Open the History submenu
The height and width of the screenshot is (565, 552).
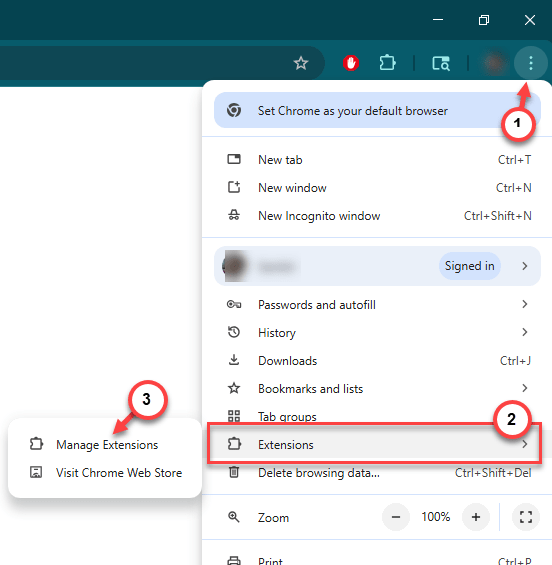[x=377, y=333]
